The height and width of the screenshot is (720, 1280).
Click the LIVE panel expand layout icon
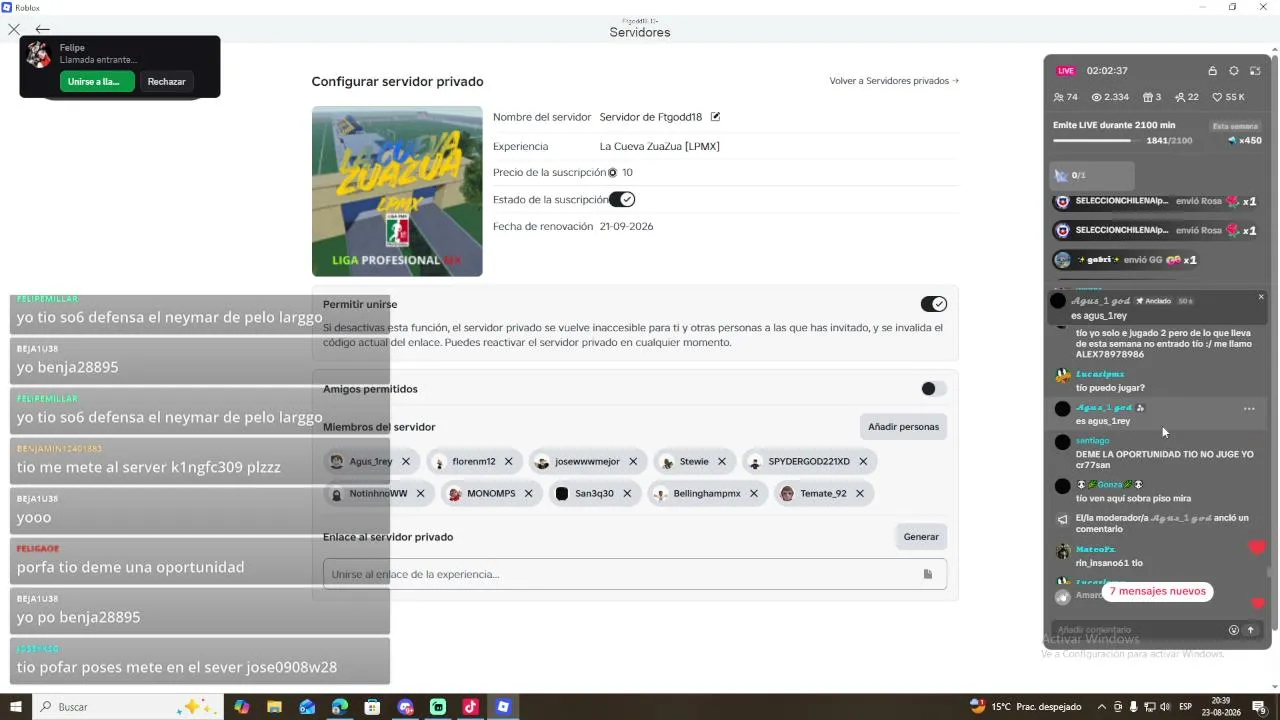1256,71
